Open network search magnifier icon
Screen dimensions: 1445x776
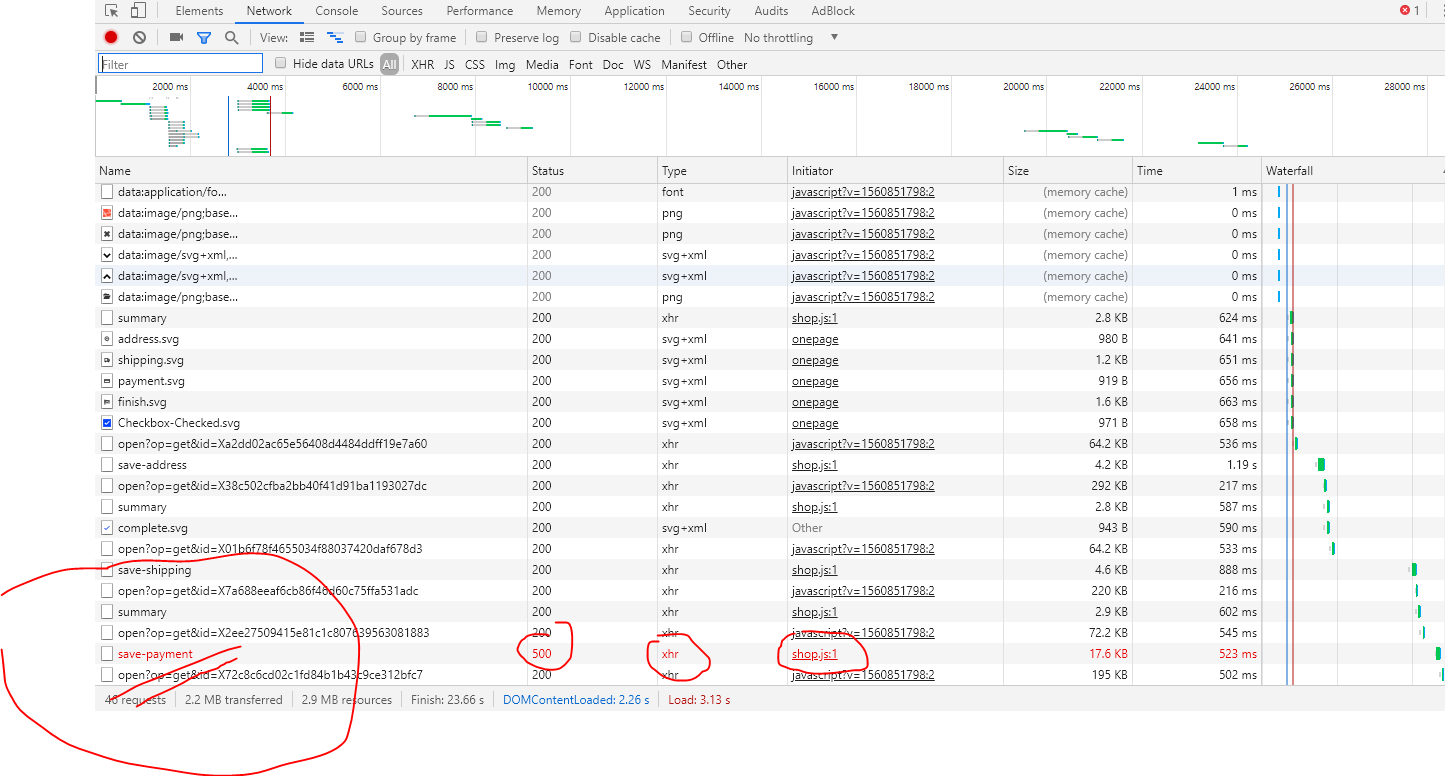click(x=232, y=37)
